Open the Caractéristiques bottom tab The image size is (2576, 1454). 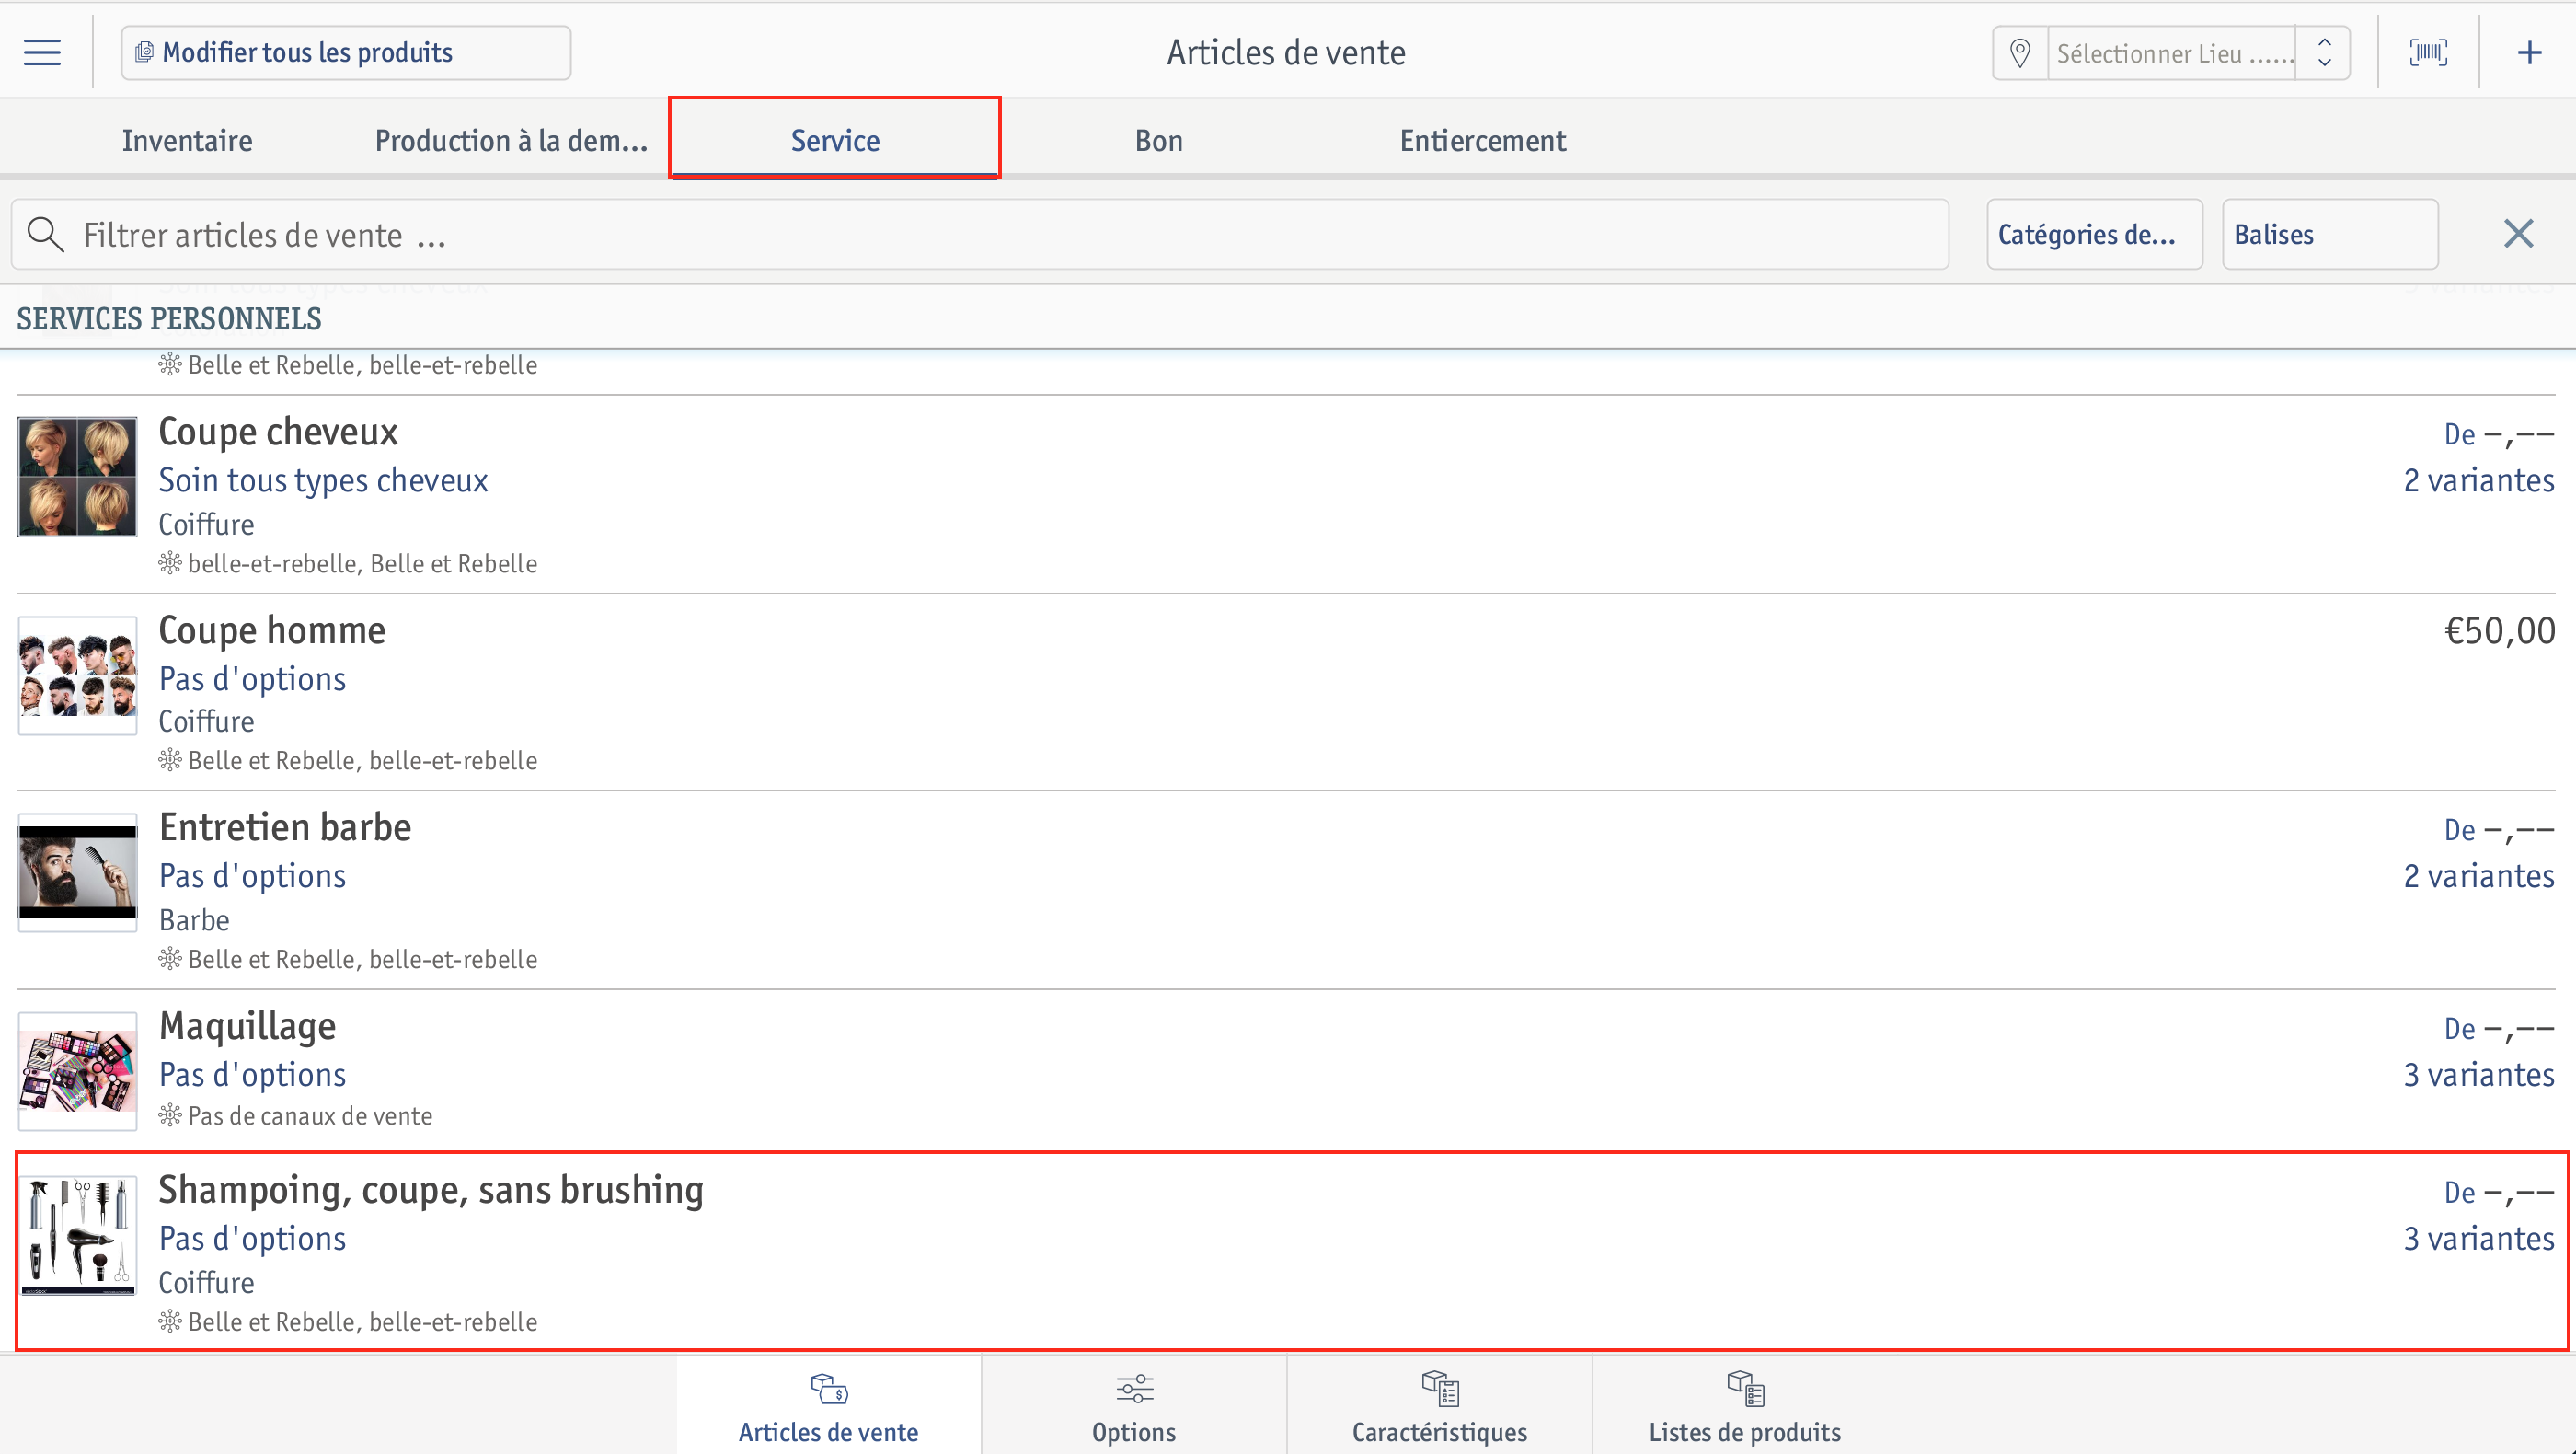[x=1439, y=1406]
